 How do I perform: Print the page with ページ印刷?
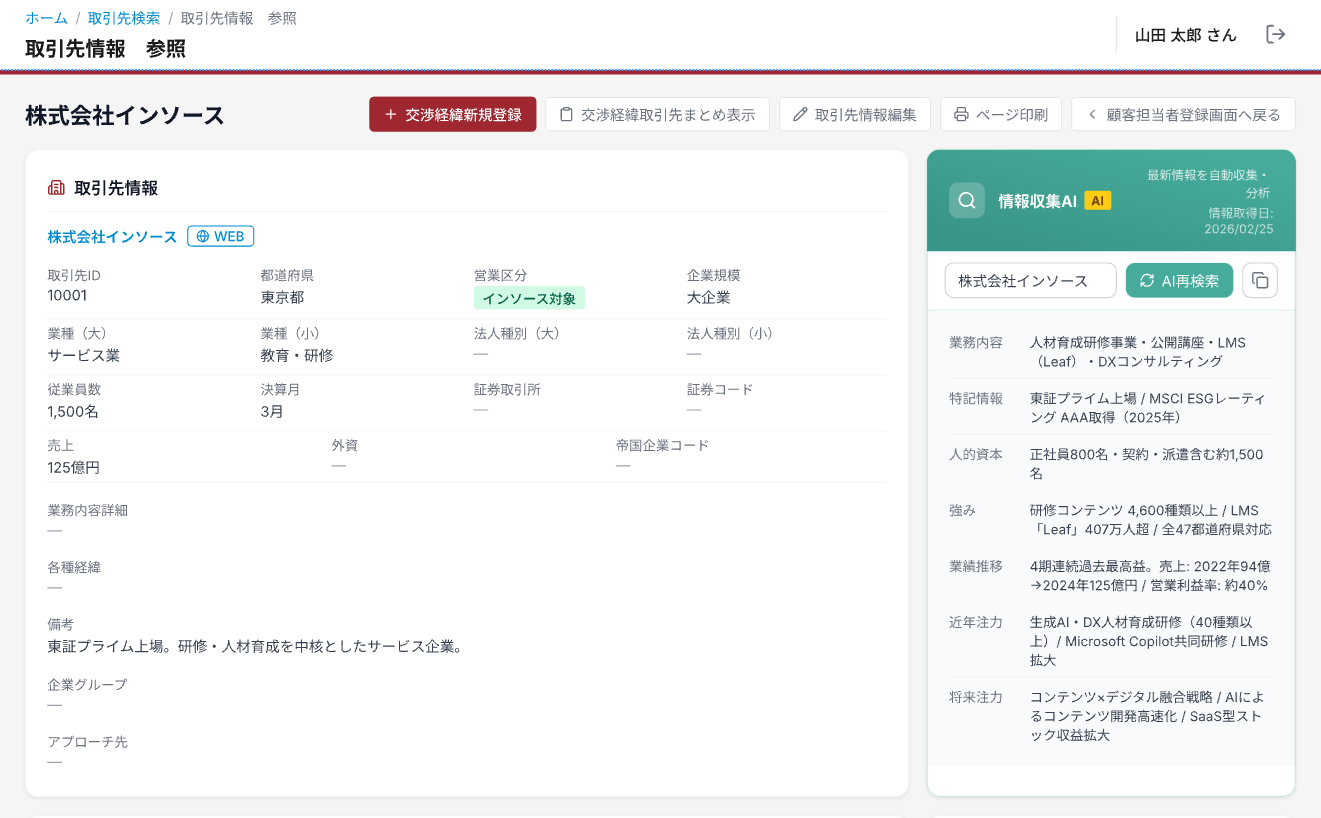coord(1000,115)
